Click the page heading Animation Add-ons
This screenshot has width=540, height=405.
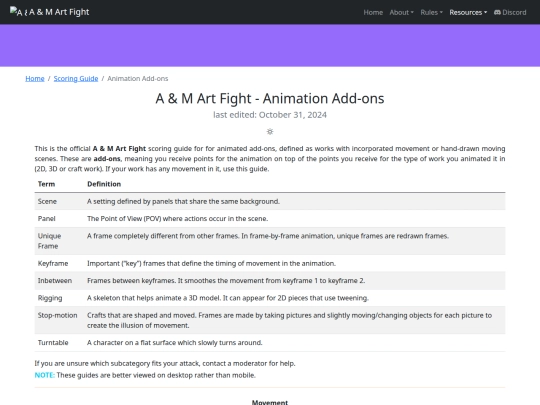270,98
